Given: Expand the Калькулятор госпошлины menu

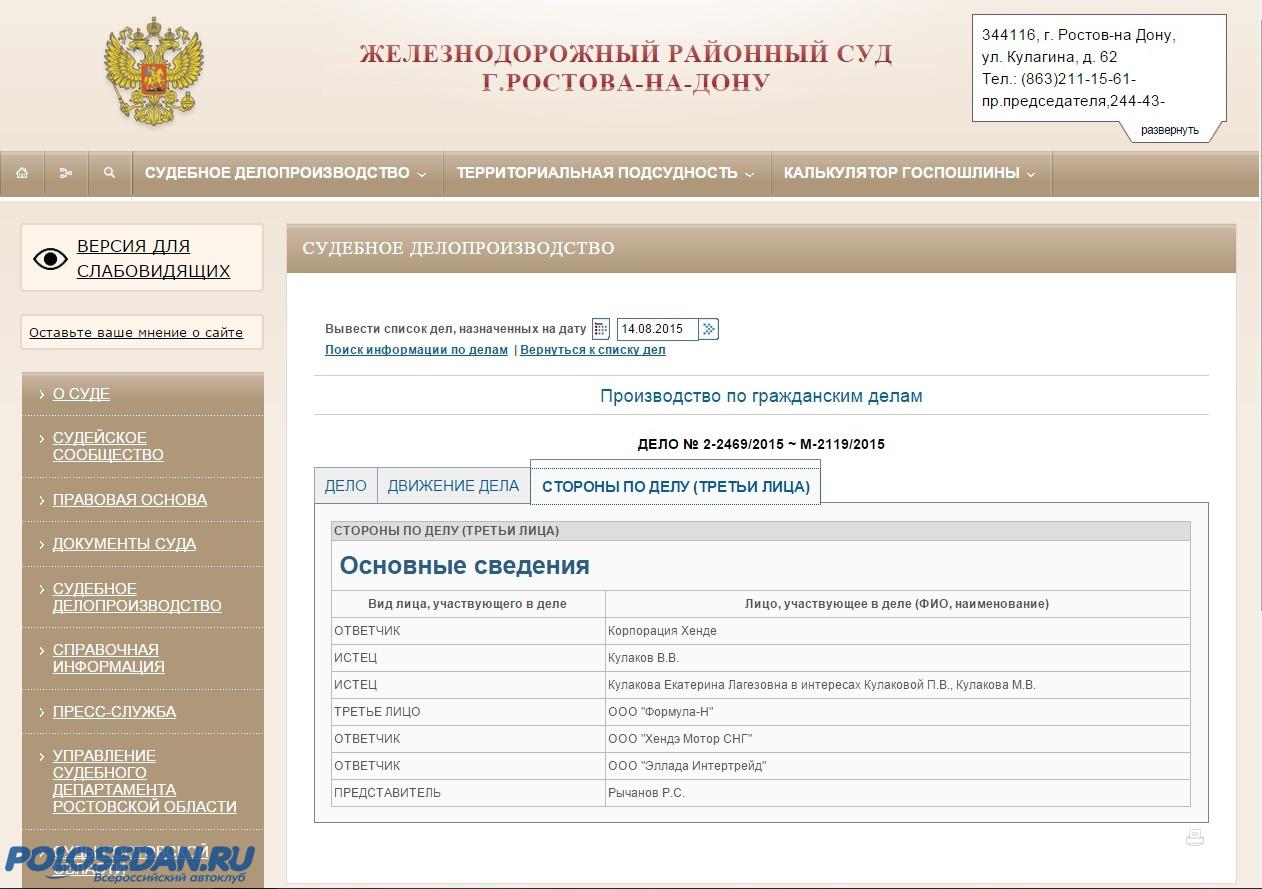Looking at the screenshot, I should point(910,173).
